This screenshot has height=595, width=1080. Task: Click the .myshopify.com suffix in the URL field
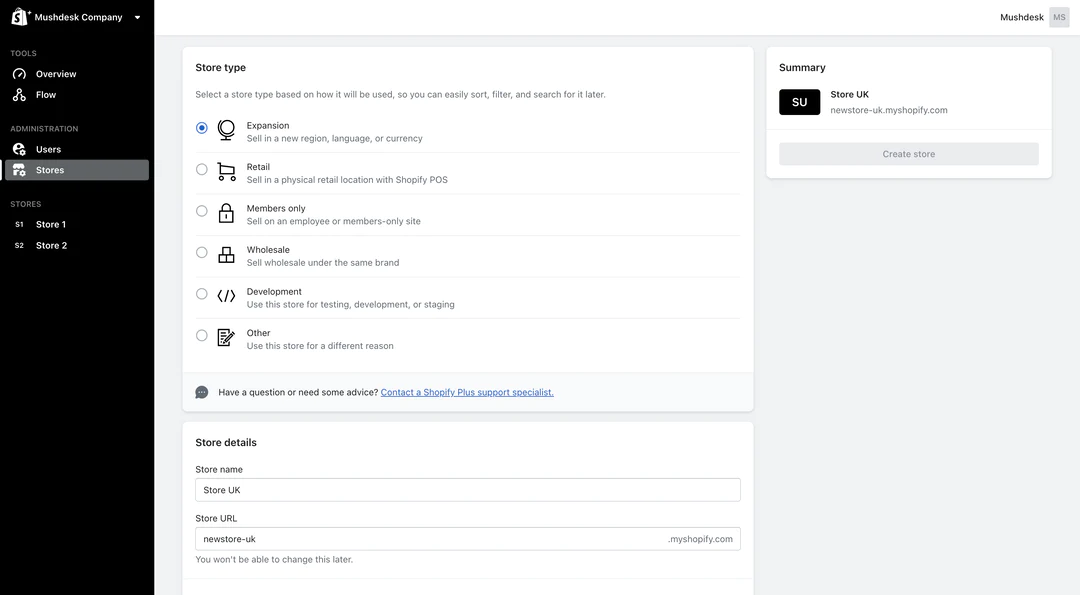click(x=700, y=539)
